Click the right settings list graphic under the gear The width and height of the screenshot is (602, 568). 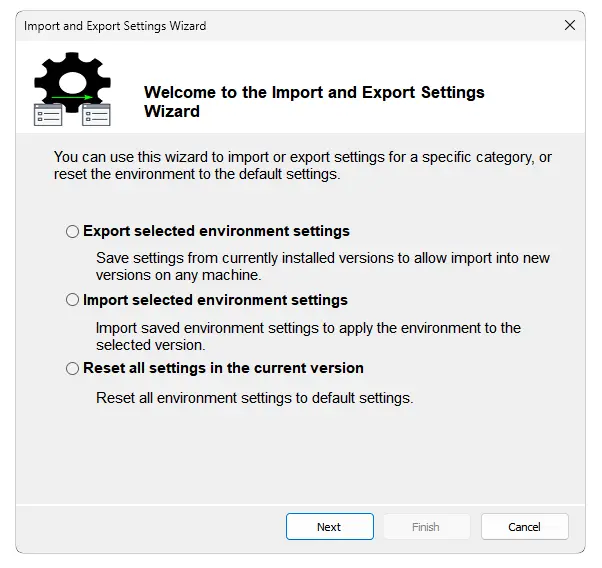pos(97,115)
